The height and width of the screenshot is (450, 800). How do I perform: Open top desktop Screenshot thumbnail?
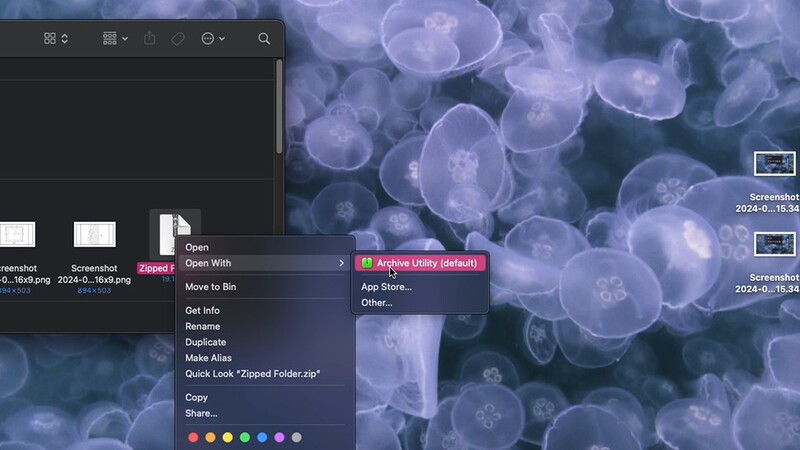[774, 164]
